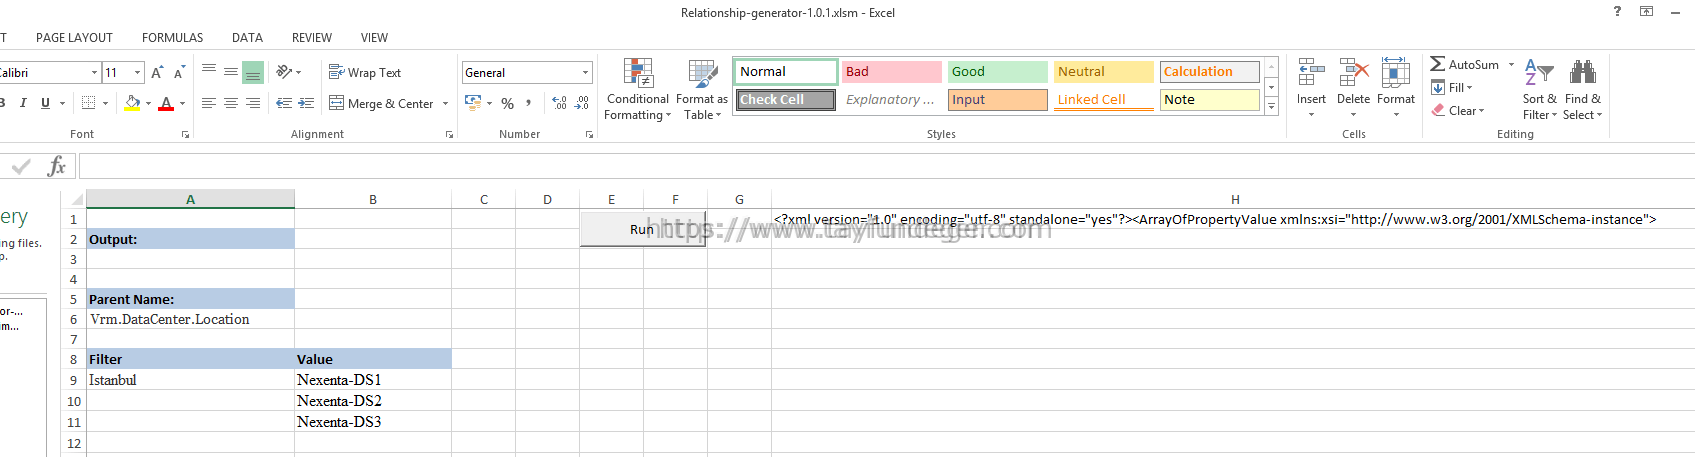1695x457 pixels.
Task: Open the font size dropdown
Action: (138, 73)
